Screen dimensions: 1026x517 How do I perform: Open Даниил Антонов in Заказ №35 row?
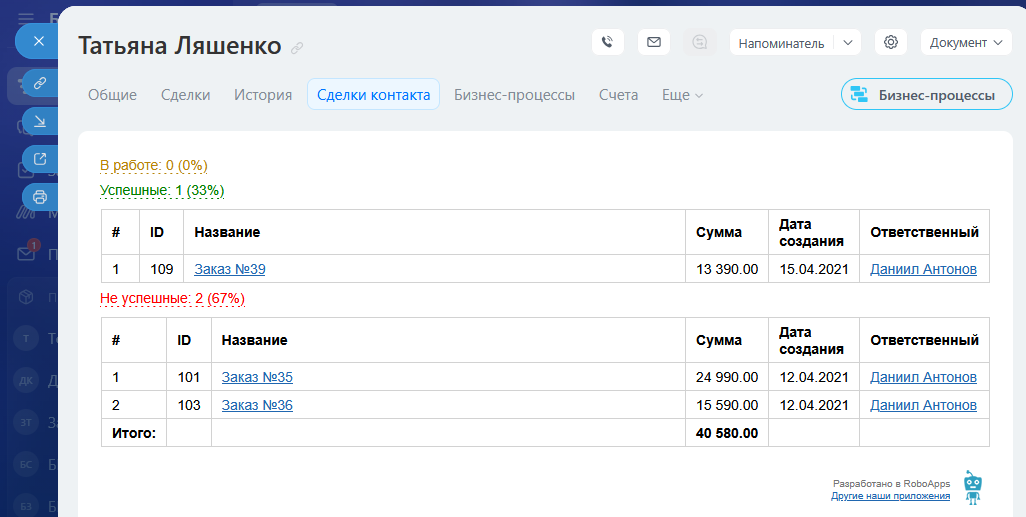[923, 378]
